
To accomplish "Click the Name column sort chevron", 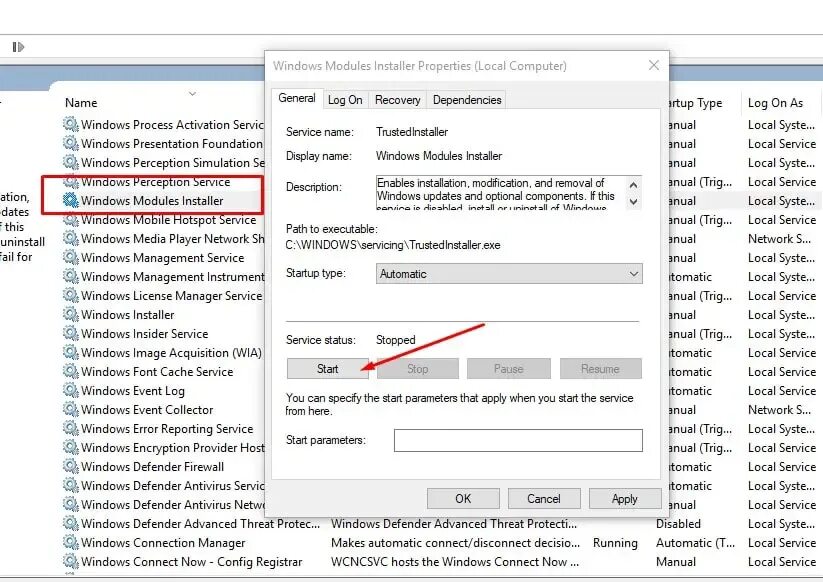I will pyautogui.click(x=192, y=94).
